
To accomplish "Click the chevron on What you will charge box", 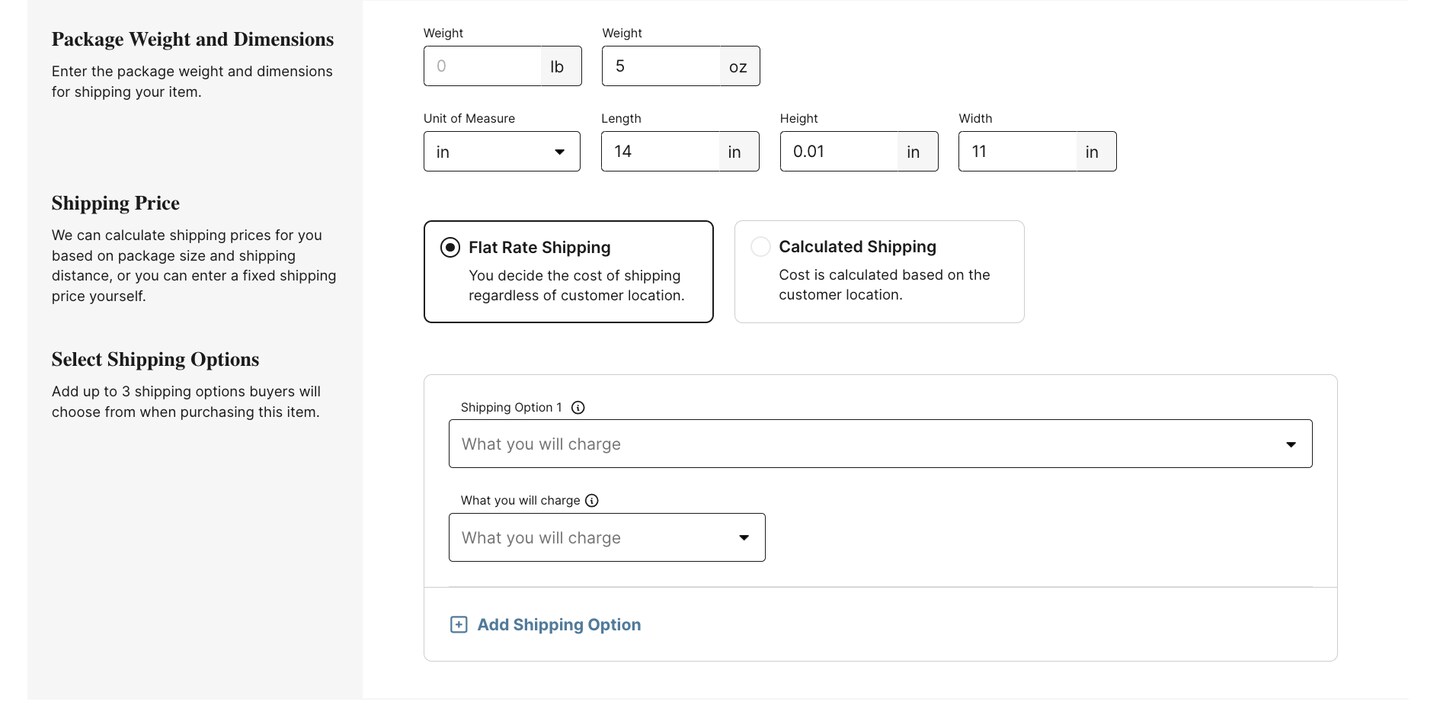I will tap(743, 537).
